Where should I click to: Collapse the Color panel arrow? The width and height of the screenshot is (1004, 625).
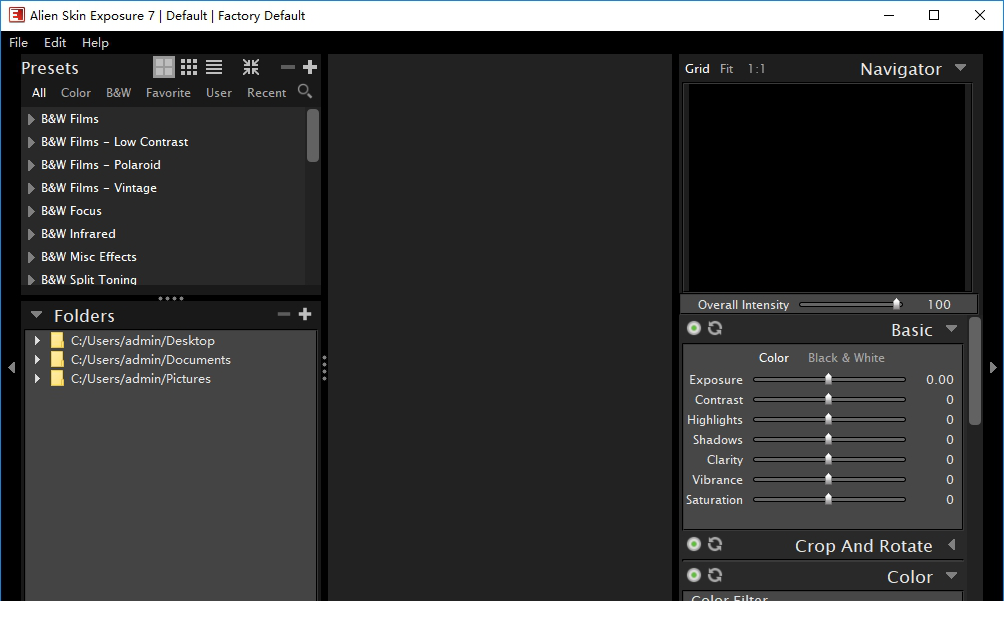(951, 575)
